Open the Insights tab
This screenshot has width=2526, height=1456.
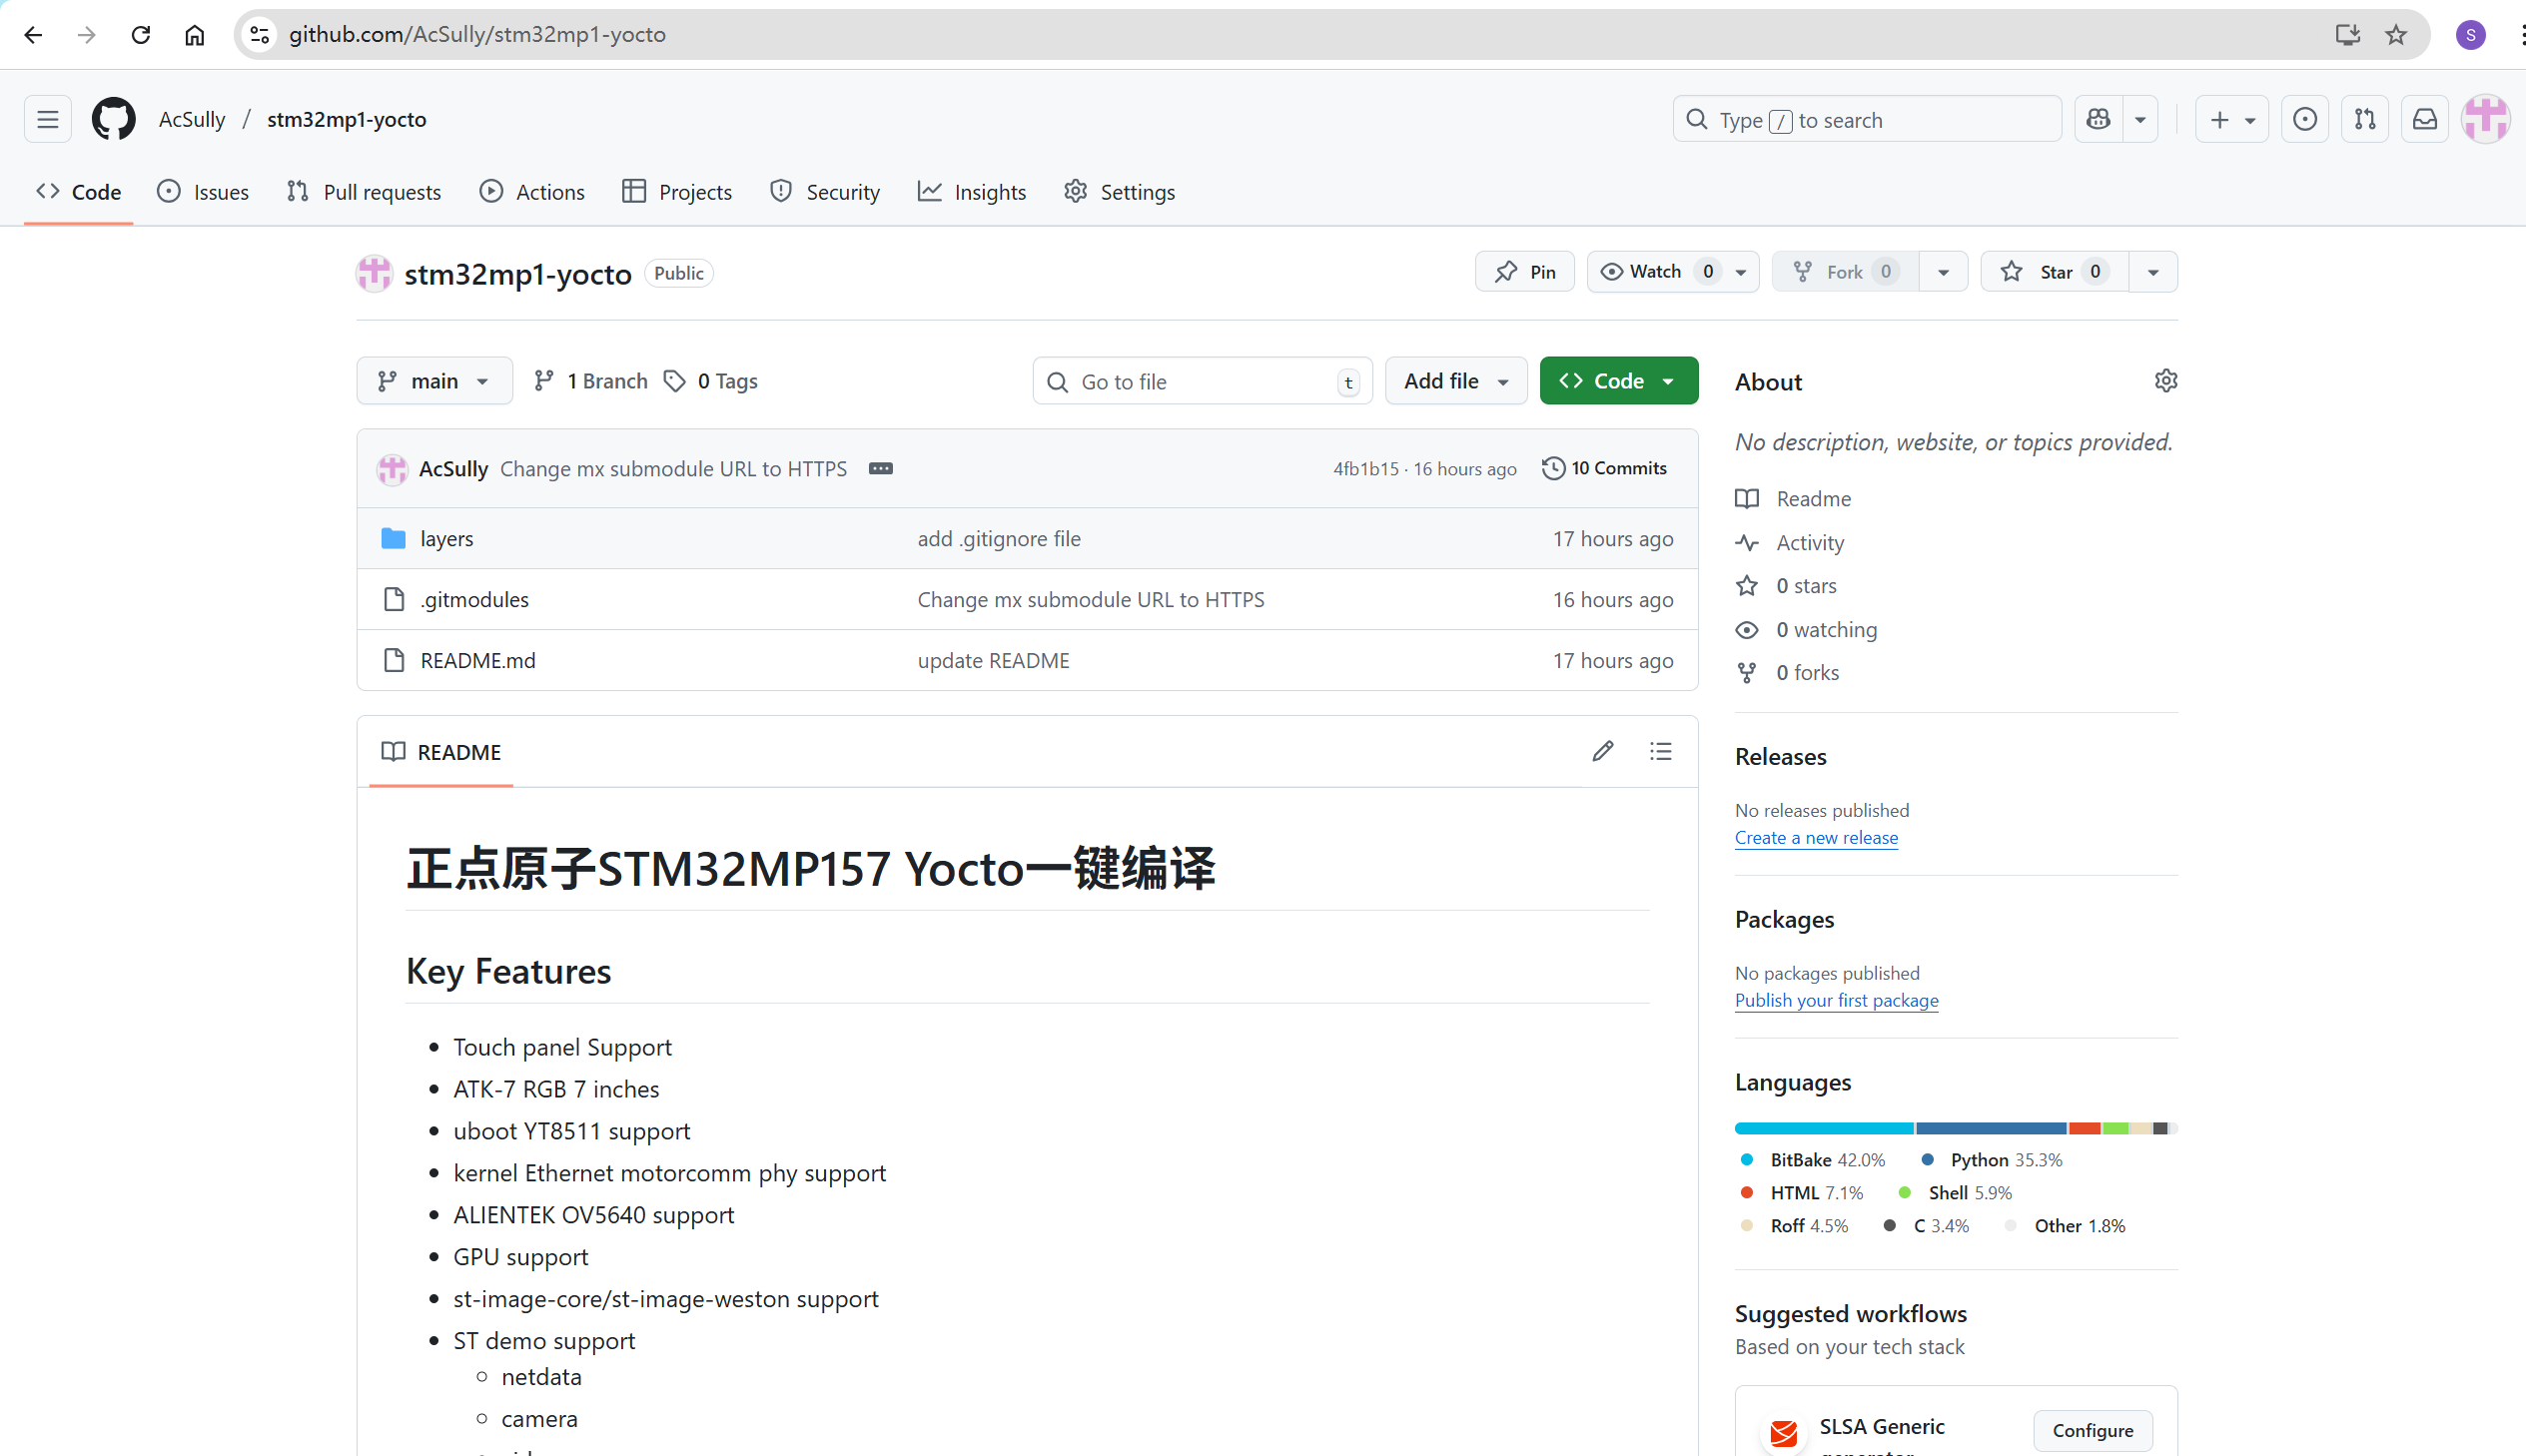tap(972, 192)
